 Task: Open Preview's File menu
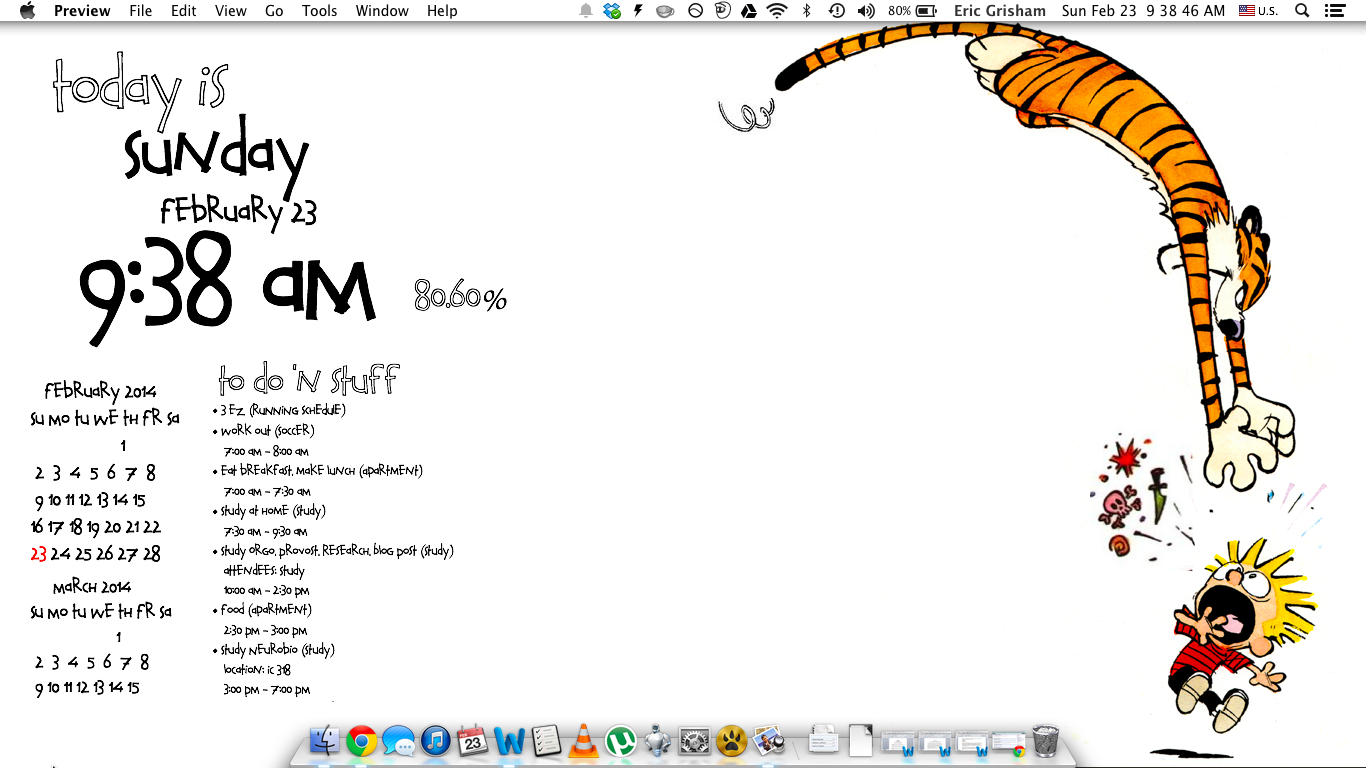point(140,11)
